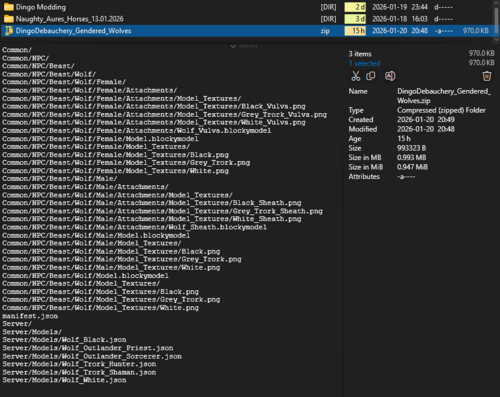Screen dimensions: 500x397
Task: Click the Wolf_Outlander_Priest.json line
Action: (x=88, y=348)
